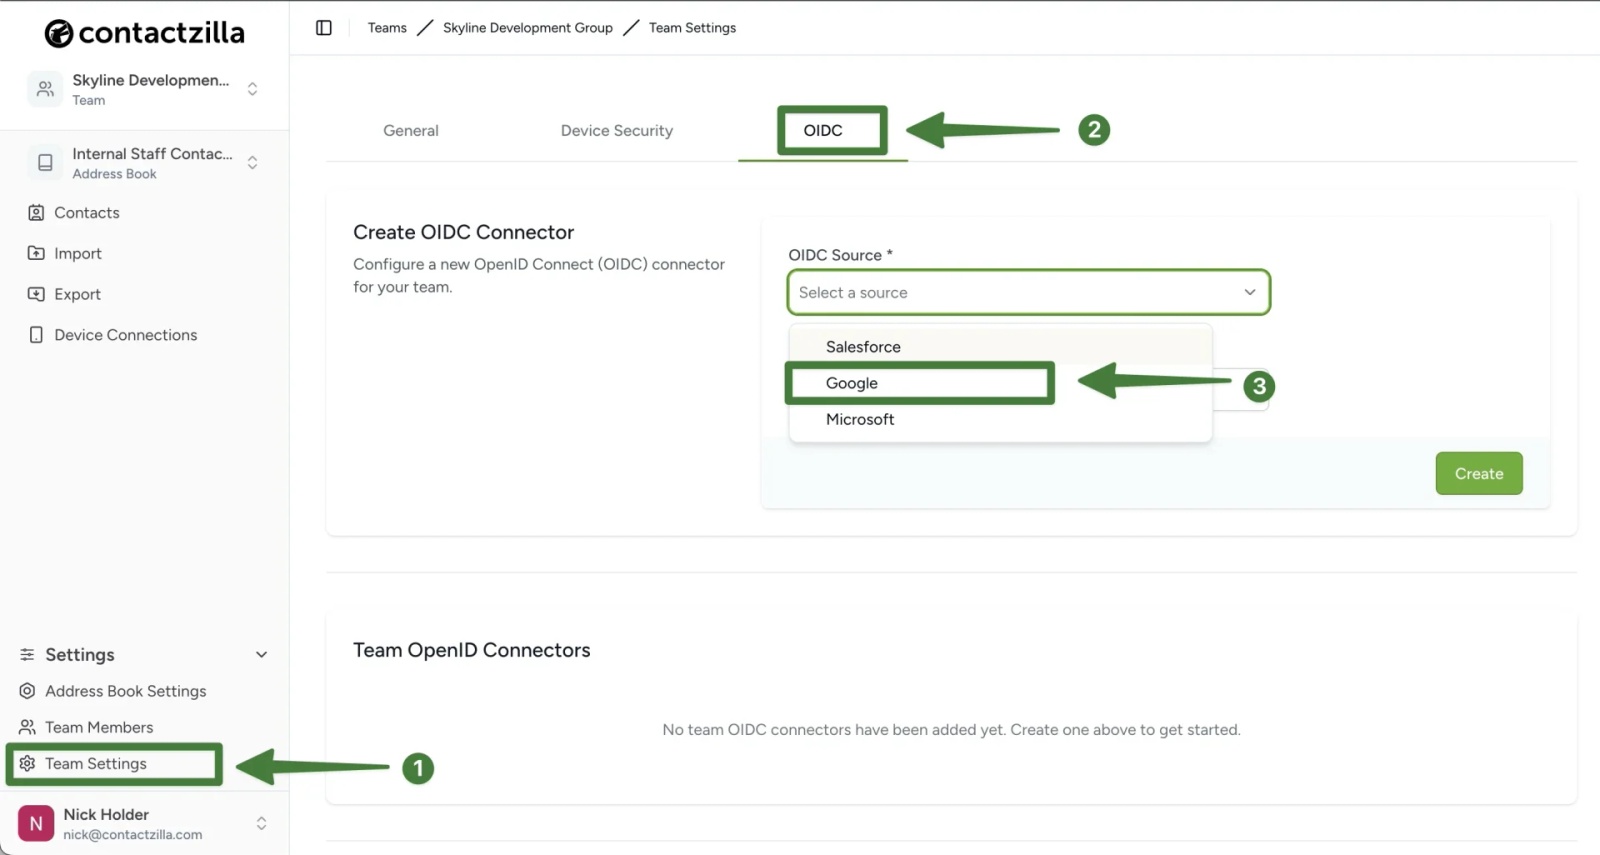This screenshot has width=1600, height=855.
Task: Toggle the sidebar panel icon
Action: point(324,28)
